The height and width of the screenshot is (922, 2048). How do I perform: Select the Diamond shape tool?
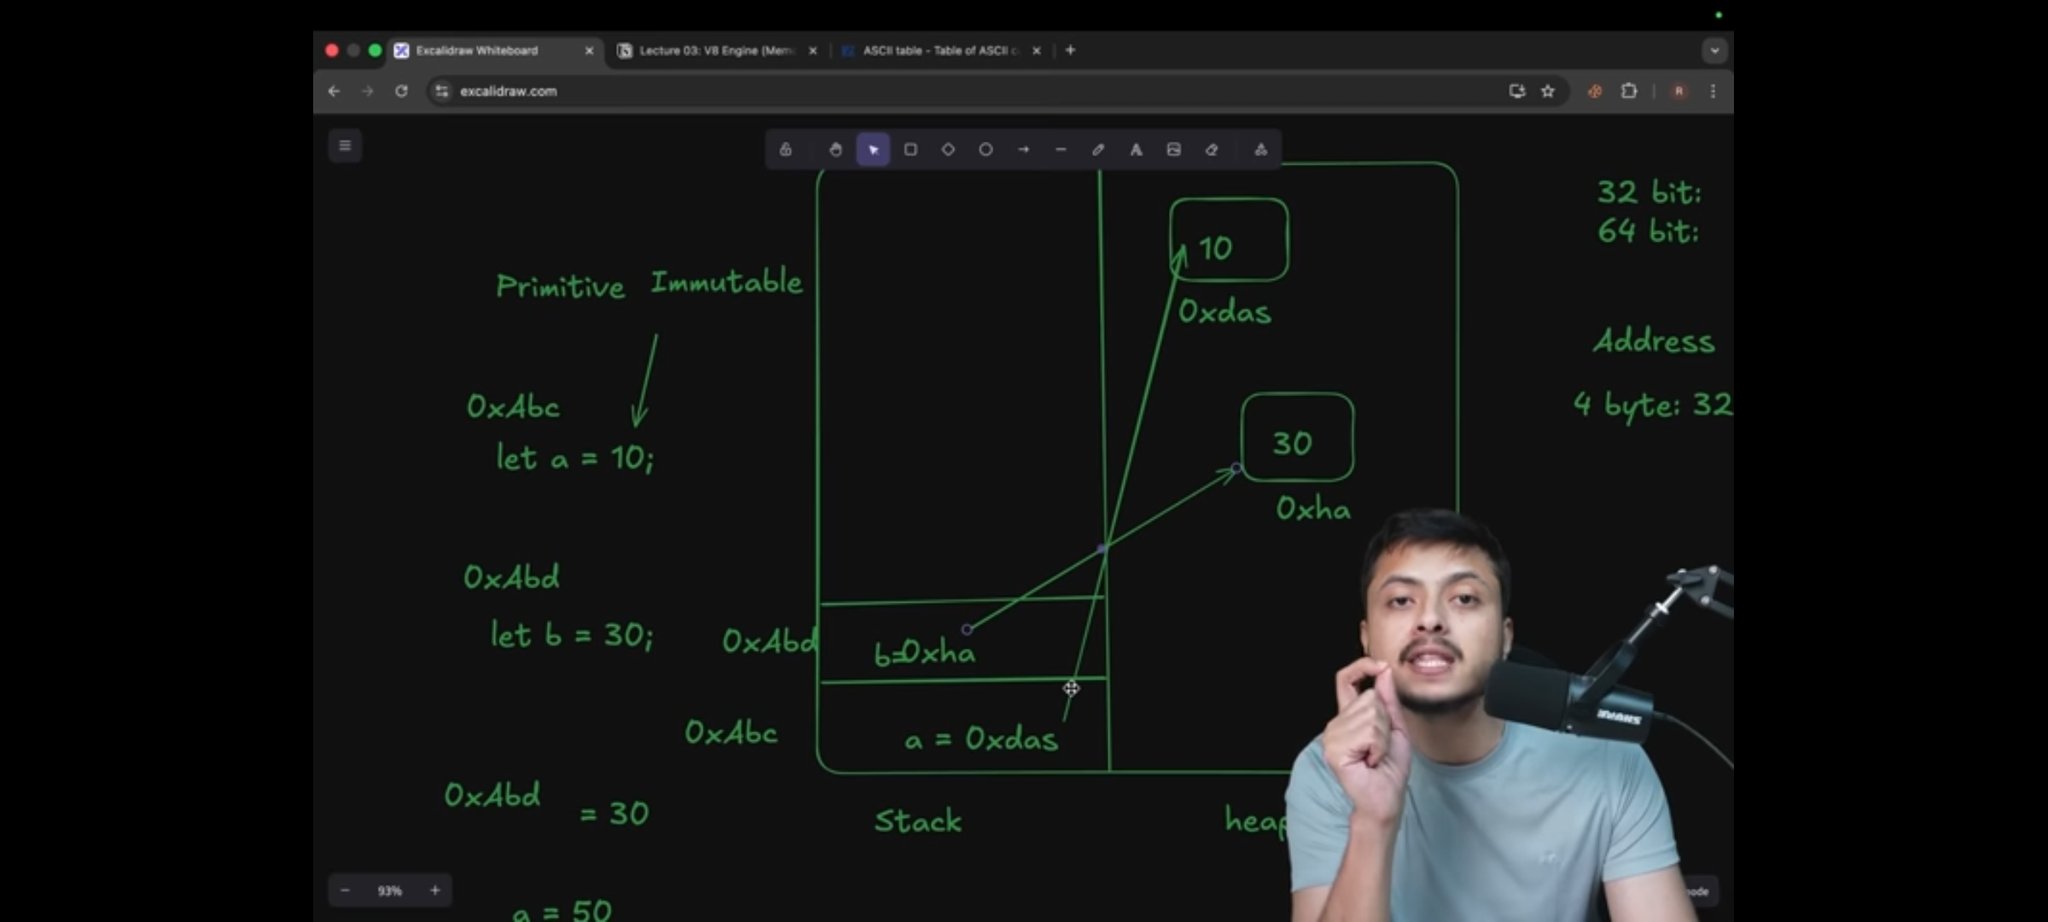click(x=948, y=150)
